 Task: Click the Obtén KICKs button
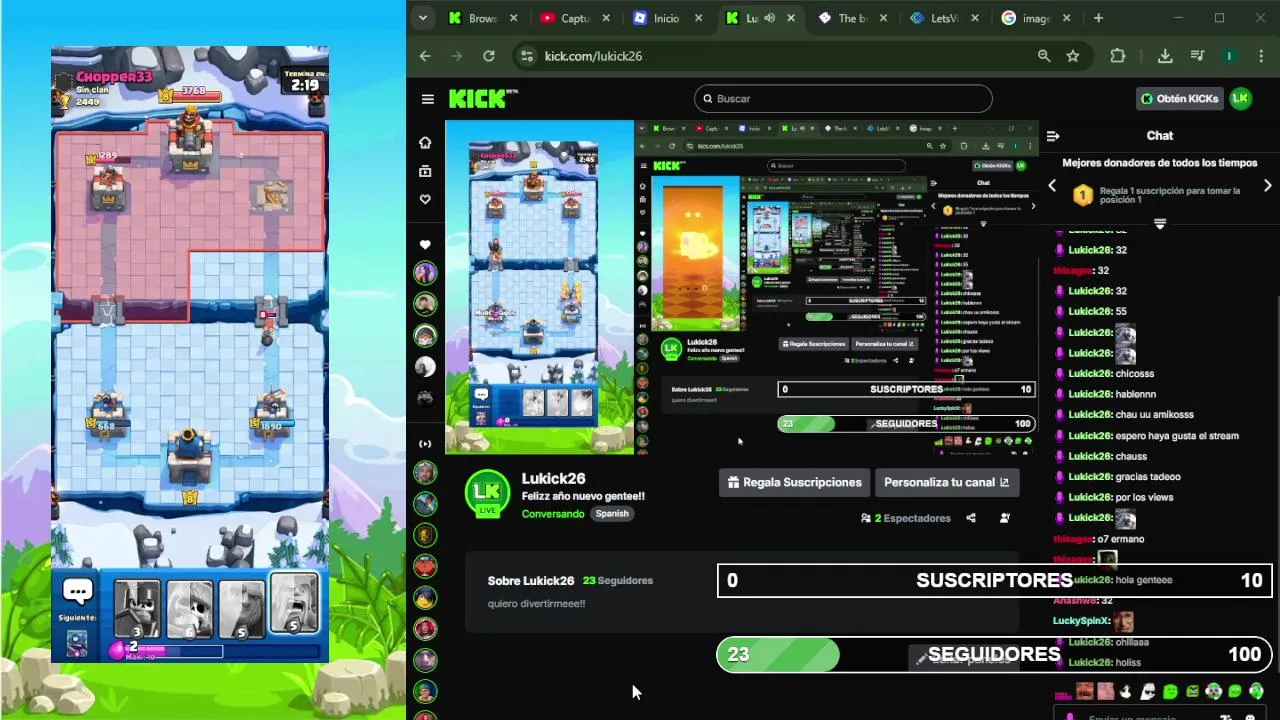1180,98
